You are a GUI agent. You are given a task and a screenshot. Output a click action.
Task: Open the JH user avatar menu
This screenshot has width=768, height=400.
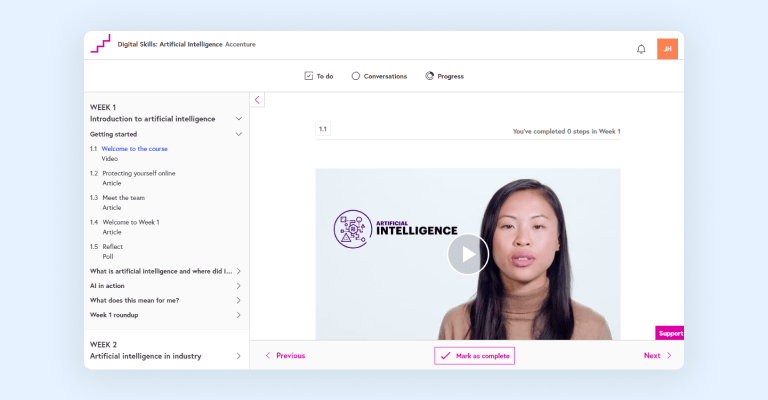click(667, 49)
